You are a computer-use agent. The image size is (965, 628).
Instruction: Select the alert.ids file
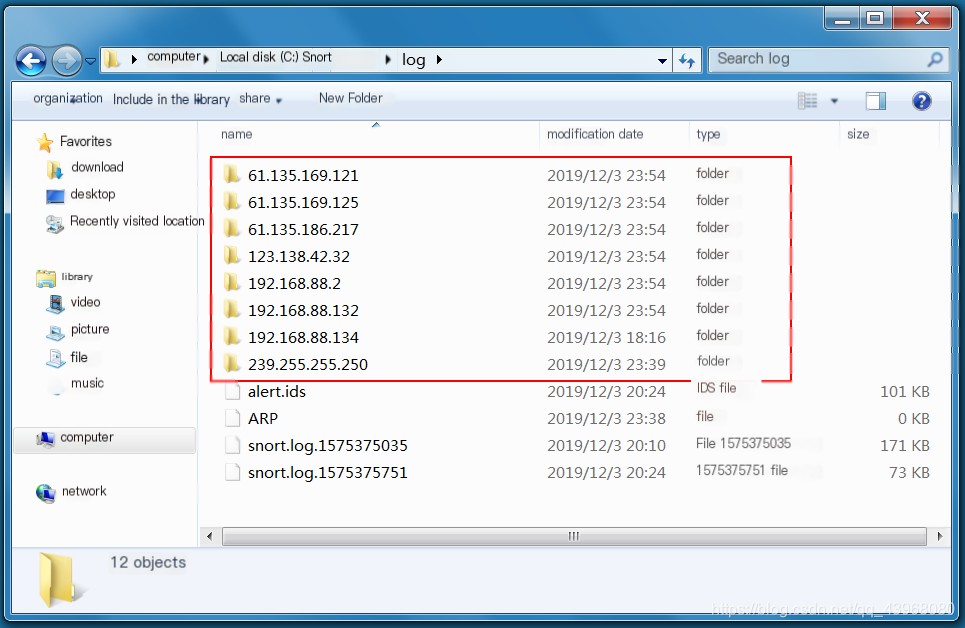pos(276,392)
